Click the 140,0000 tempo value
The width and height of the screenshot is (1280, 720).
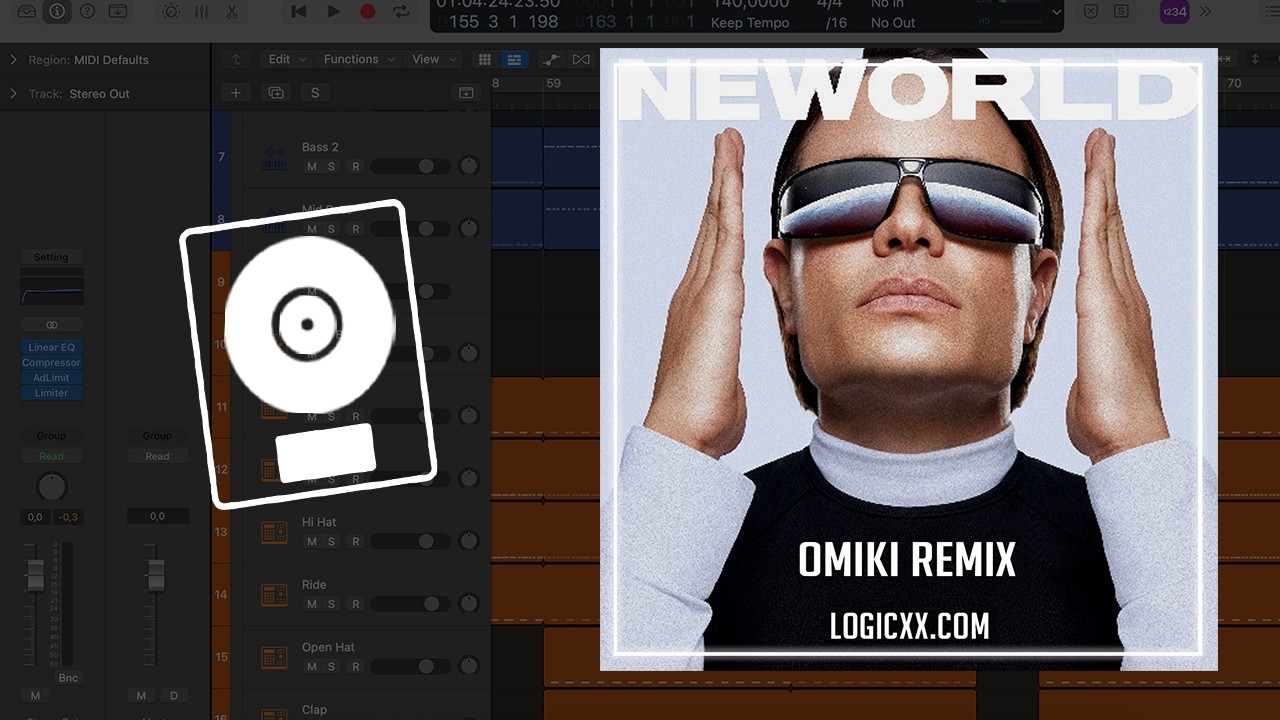749,5
